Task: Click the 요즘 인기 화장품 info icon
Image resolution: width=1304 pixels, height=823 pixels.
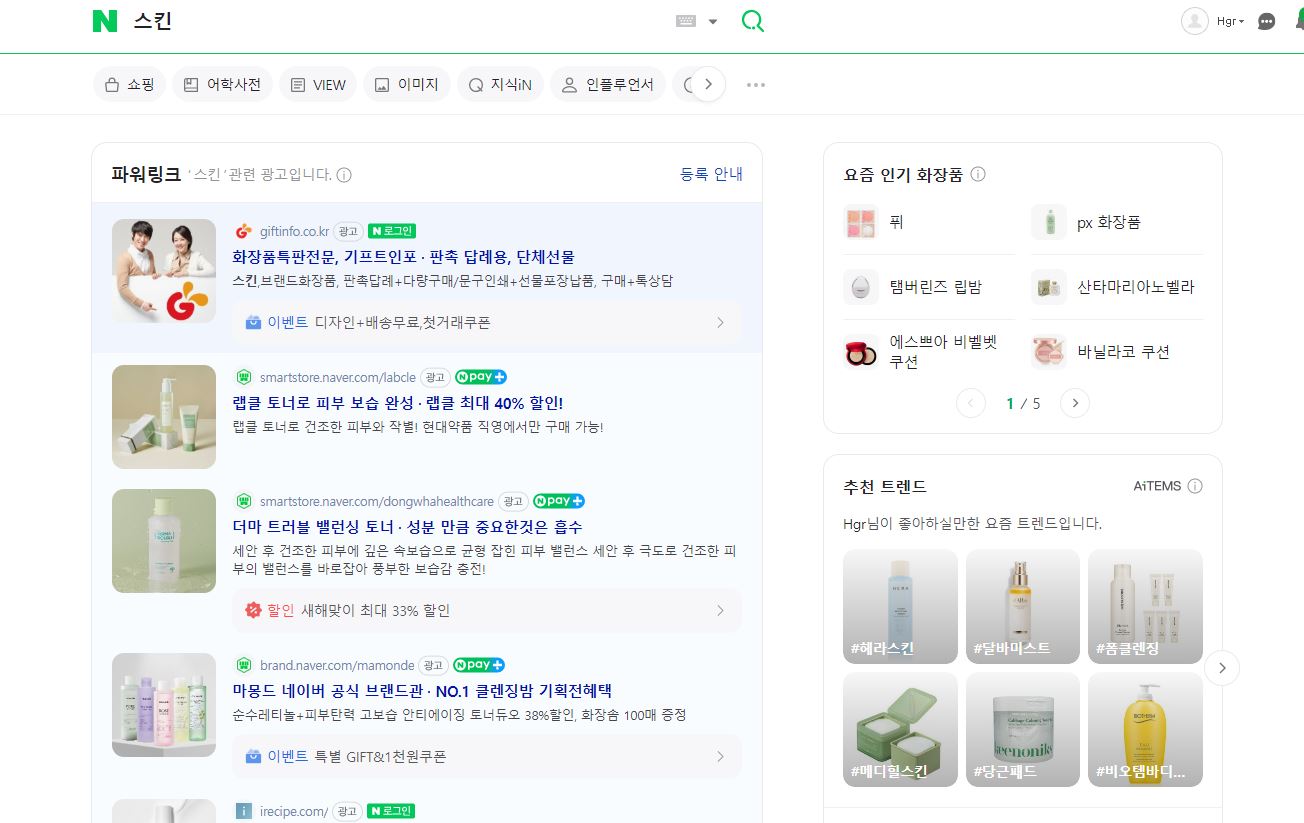Action: pyautogui.click(x=978, y=174)
